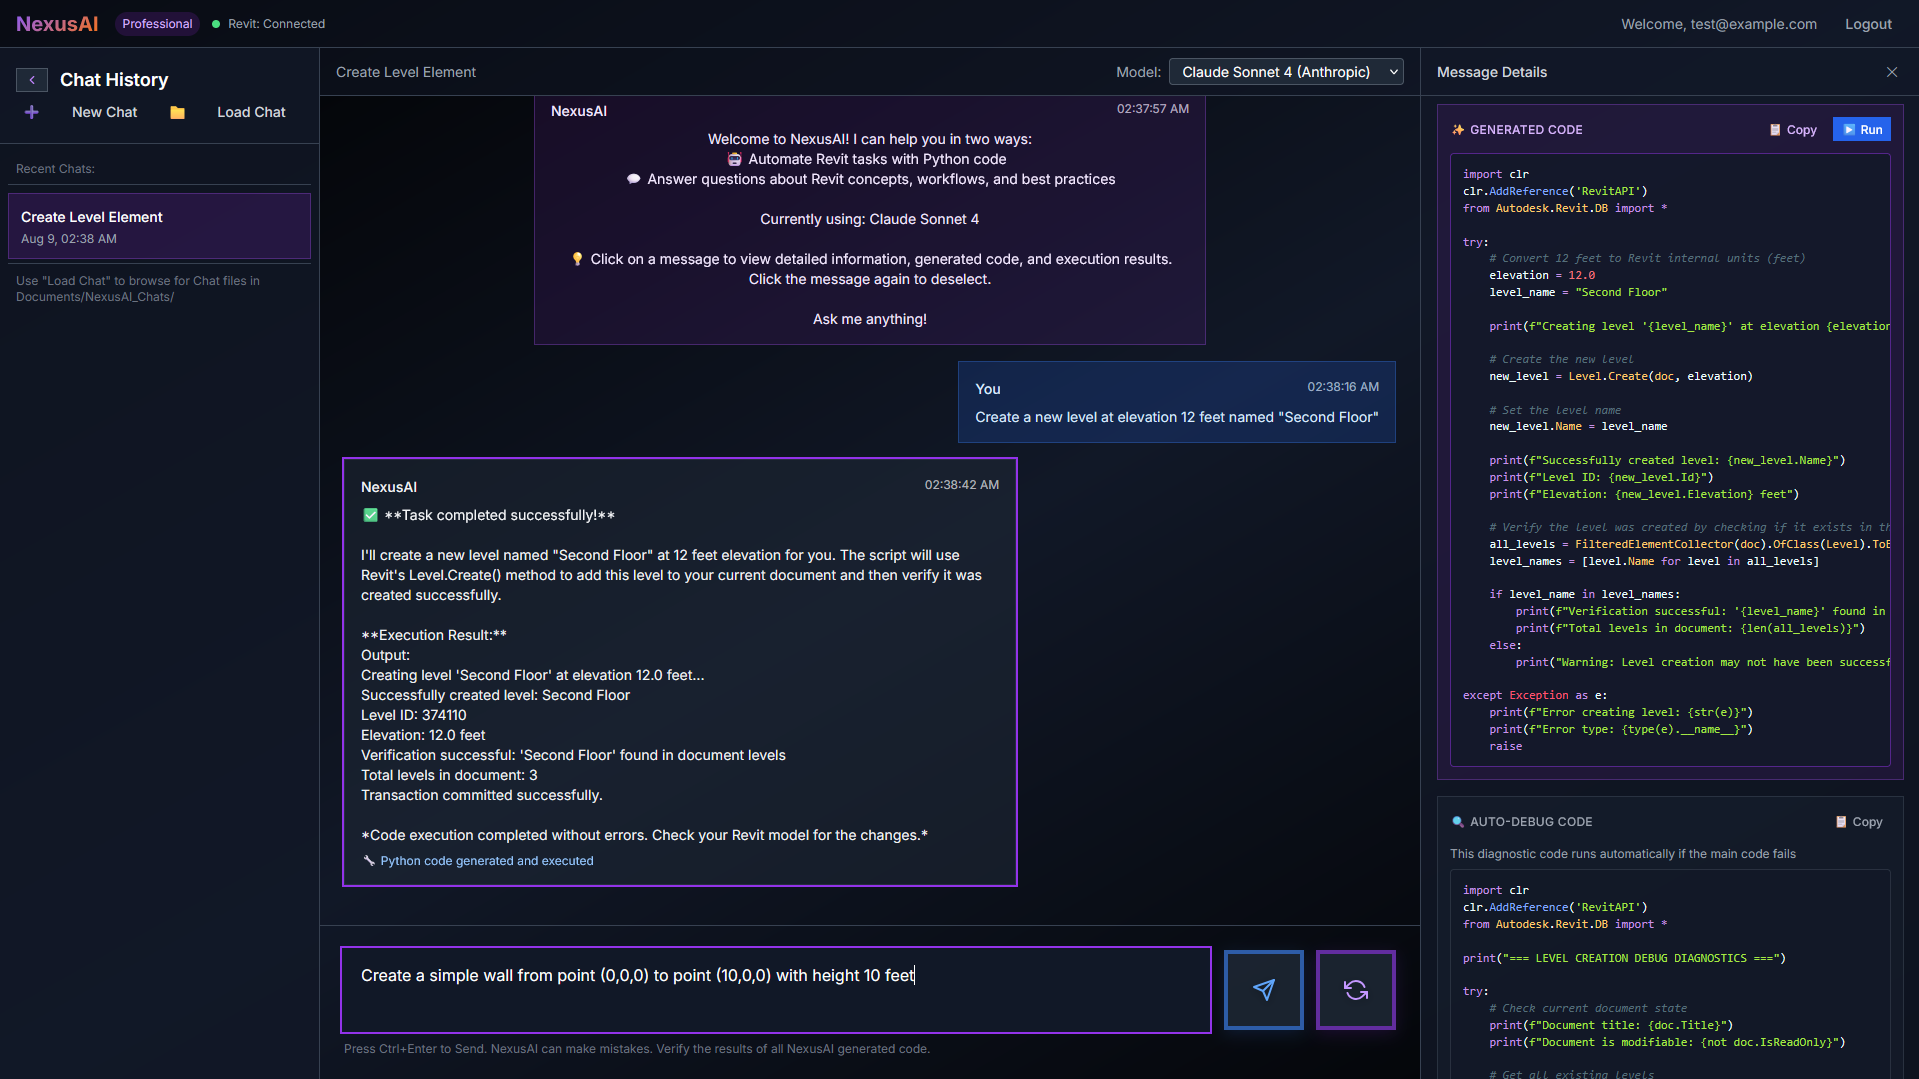1919x1079 pixels.
Task: Select the Create Level Element recent chat
Action: click(159, 227)
